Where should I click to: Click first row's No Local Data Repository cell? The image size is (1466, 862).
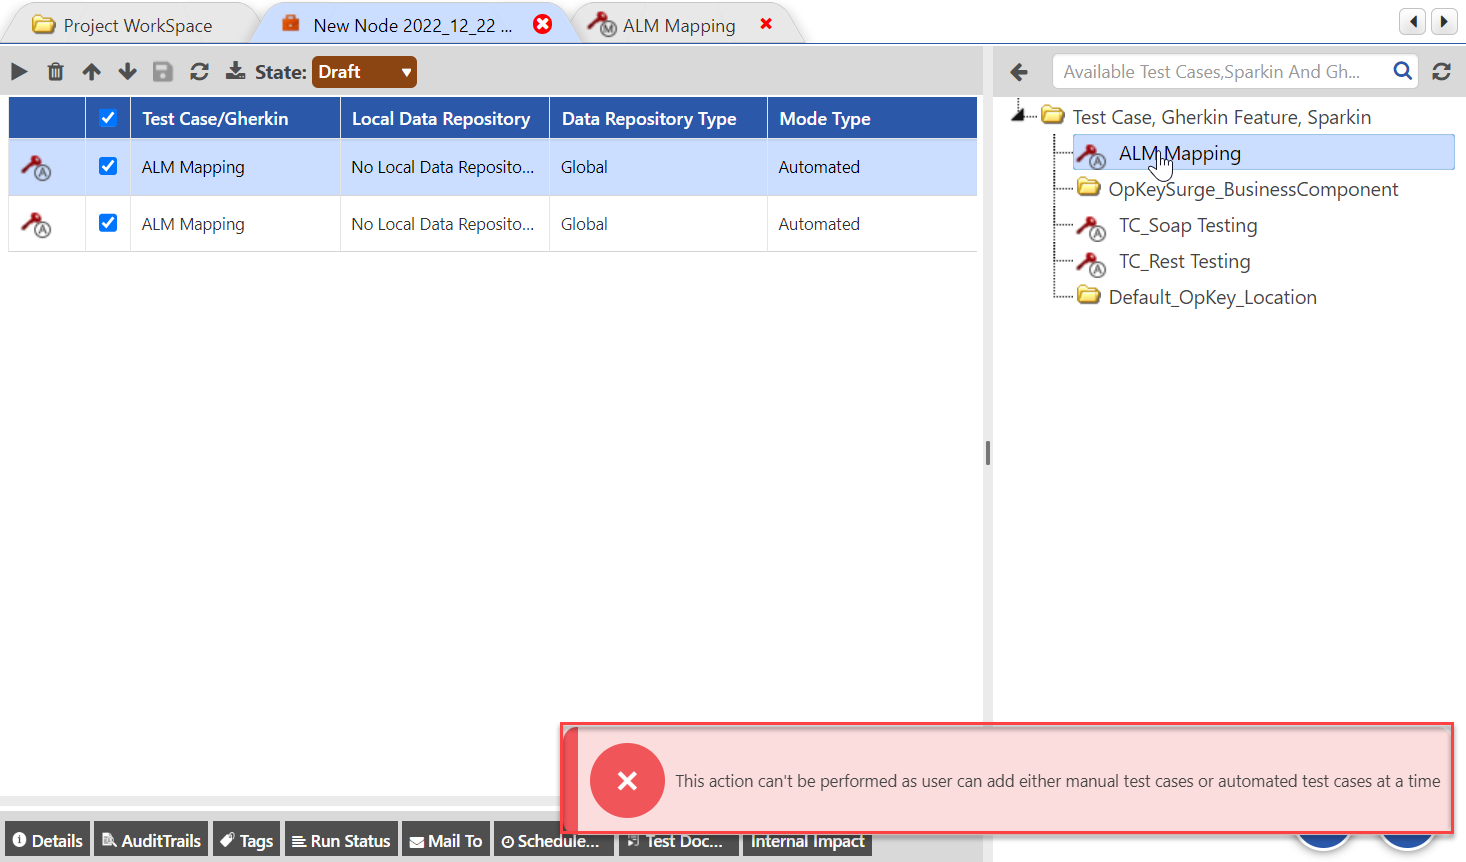[x=445, y=167]
